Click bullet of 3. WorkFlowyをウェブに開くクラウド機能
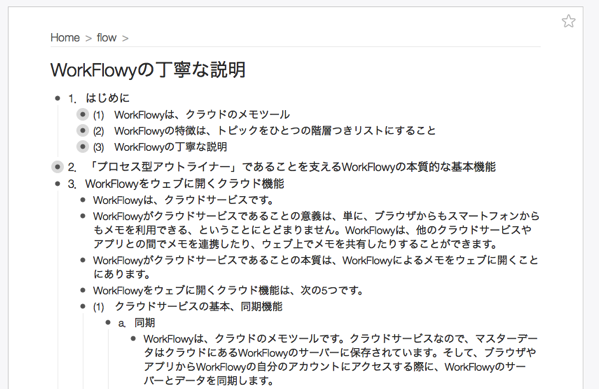 coord(57,183)
